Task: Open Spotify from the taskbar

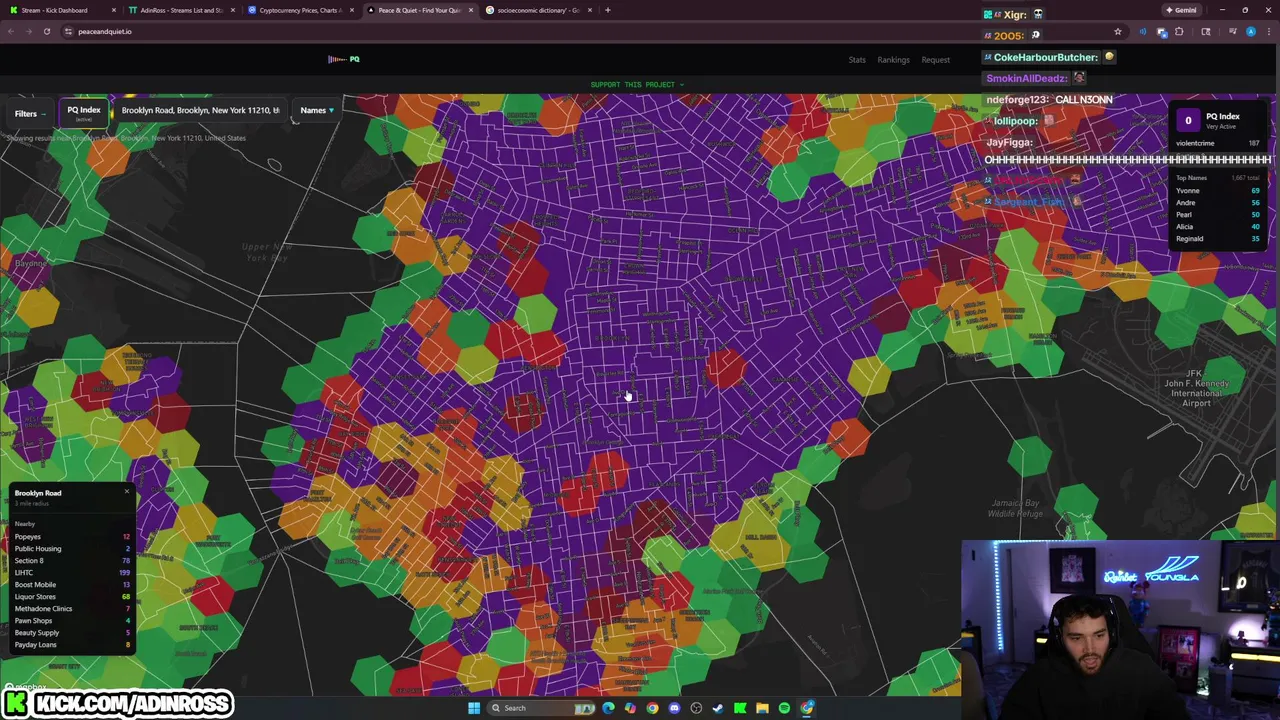Action: 784,708
